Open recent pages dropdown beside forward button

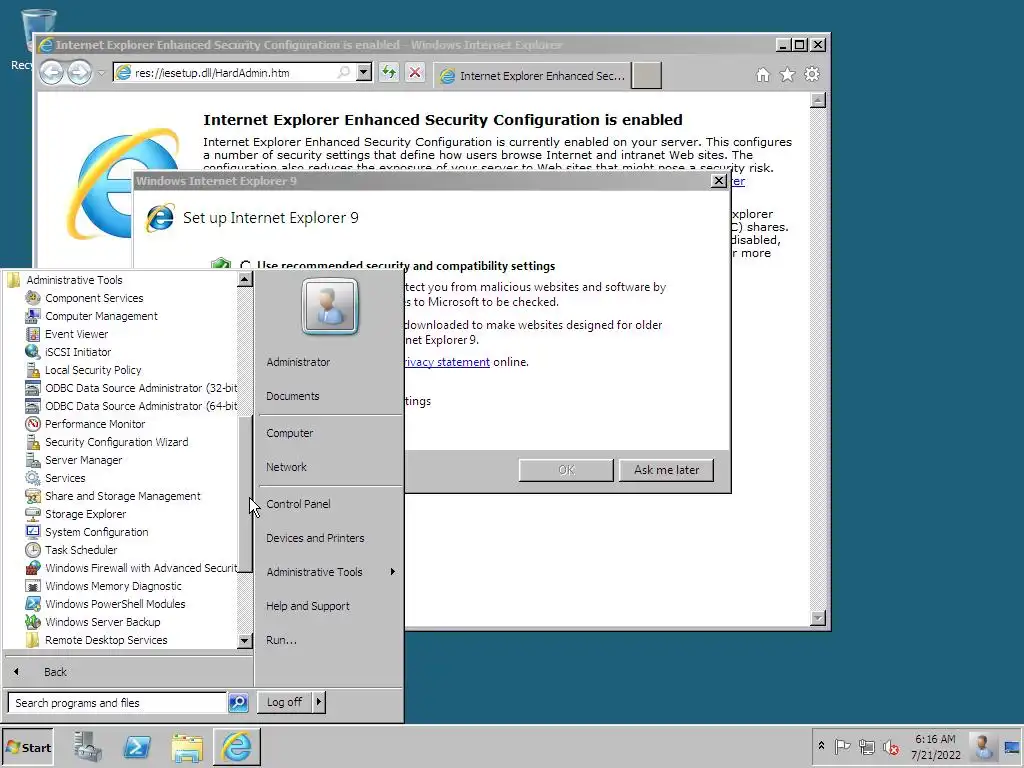coord(101,73)
